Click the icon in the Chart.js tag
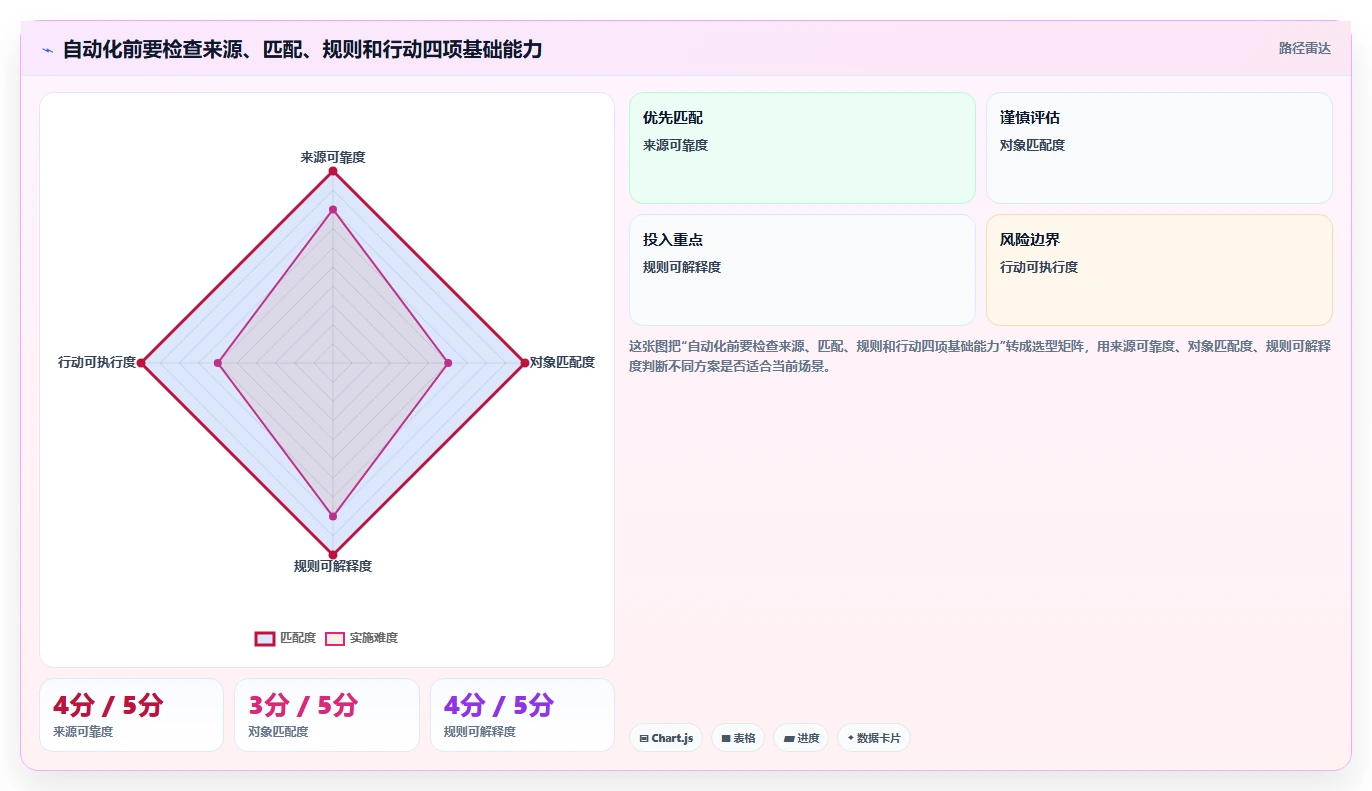Viewport: 1372px width, 791px height. (x=644, y=738)
